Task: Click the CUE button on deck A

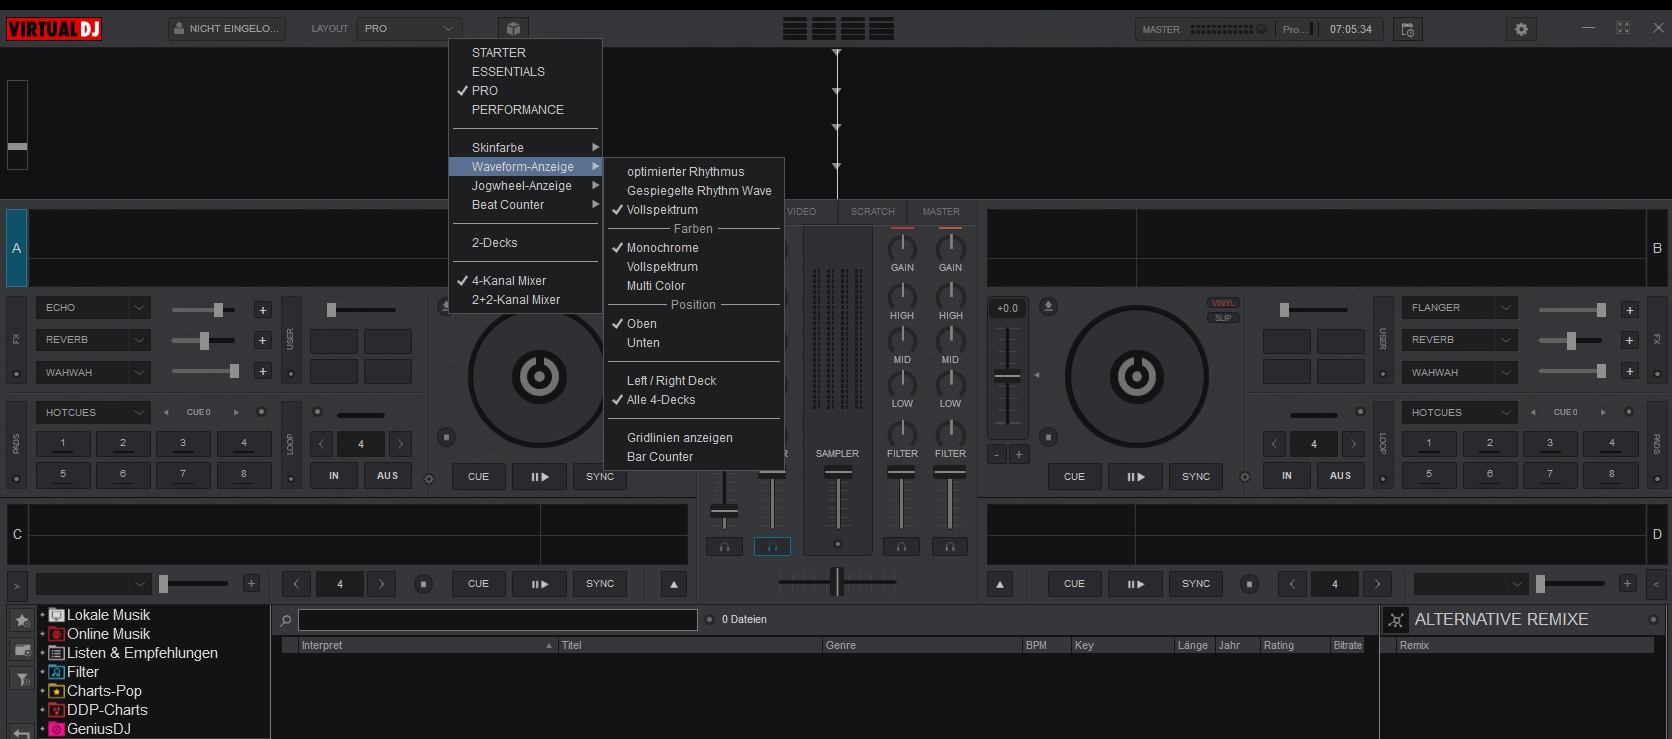Action: point(478,477)
